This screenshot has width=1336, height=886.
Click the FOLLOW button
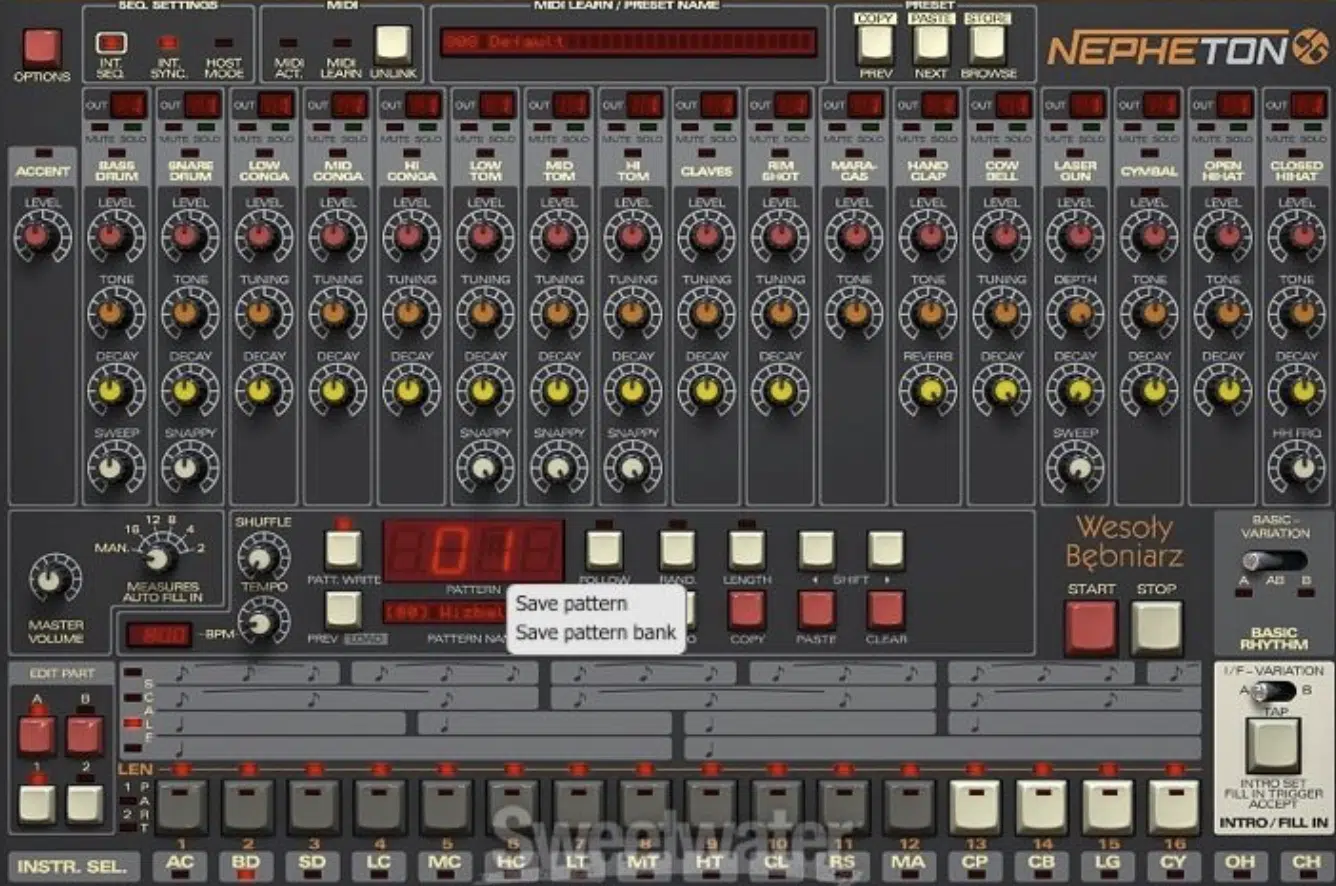point(604,550)
